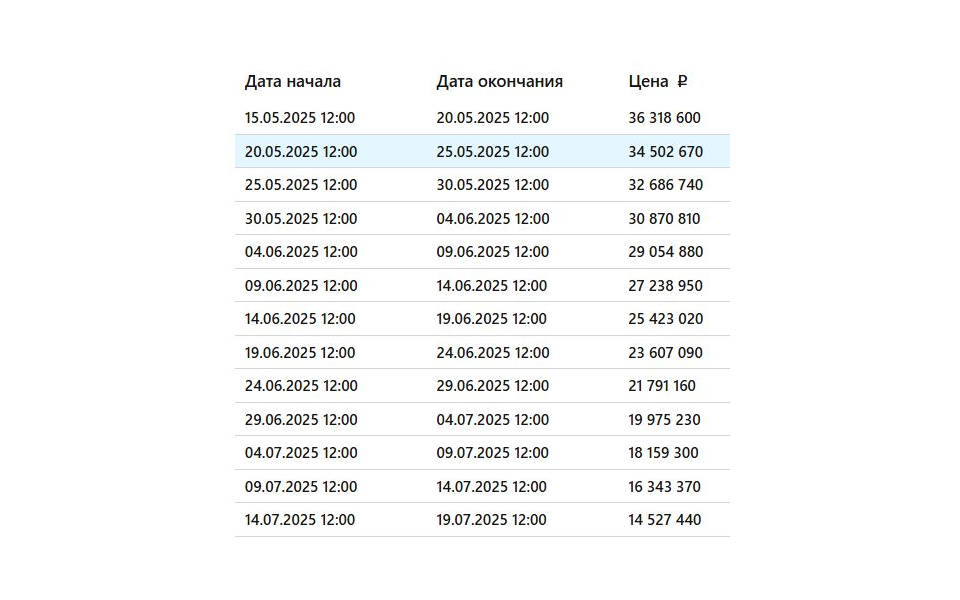Click end date 04.06.2025 12:00
This screenshot has height=600, width=960.
(493, 219)
